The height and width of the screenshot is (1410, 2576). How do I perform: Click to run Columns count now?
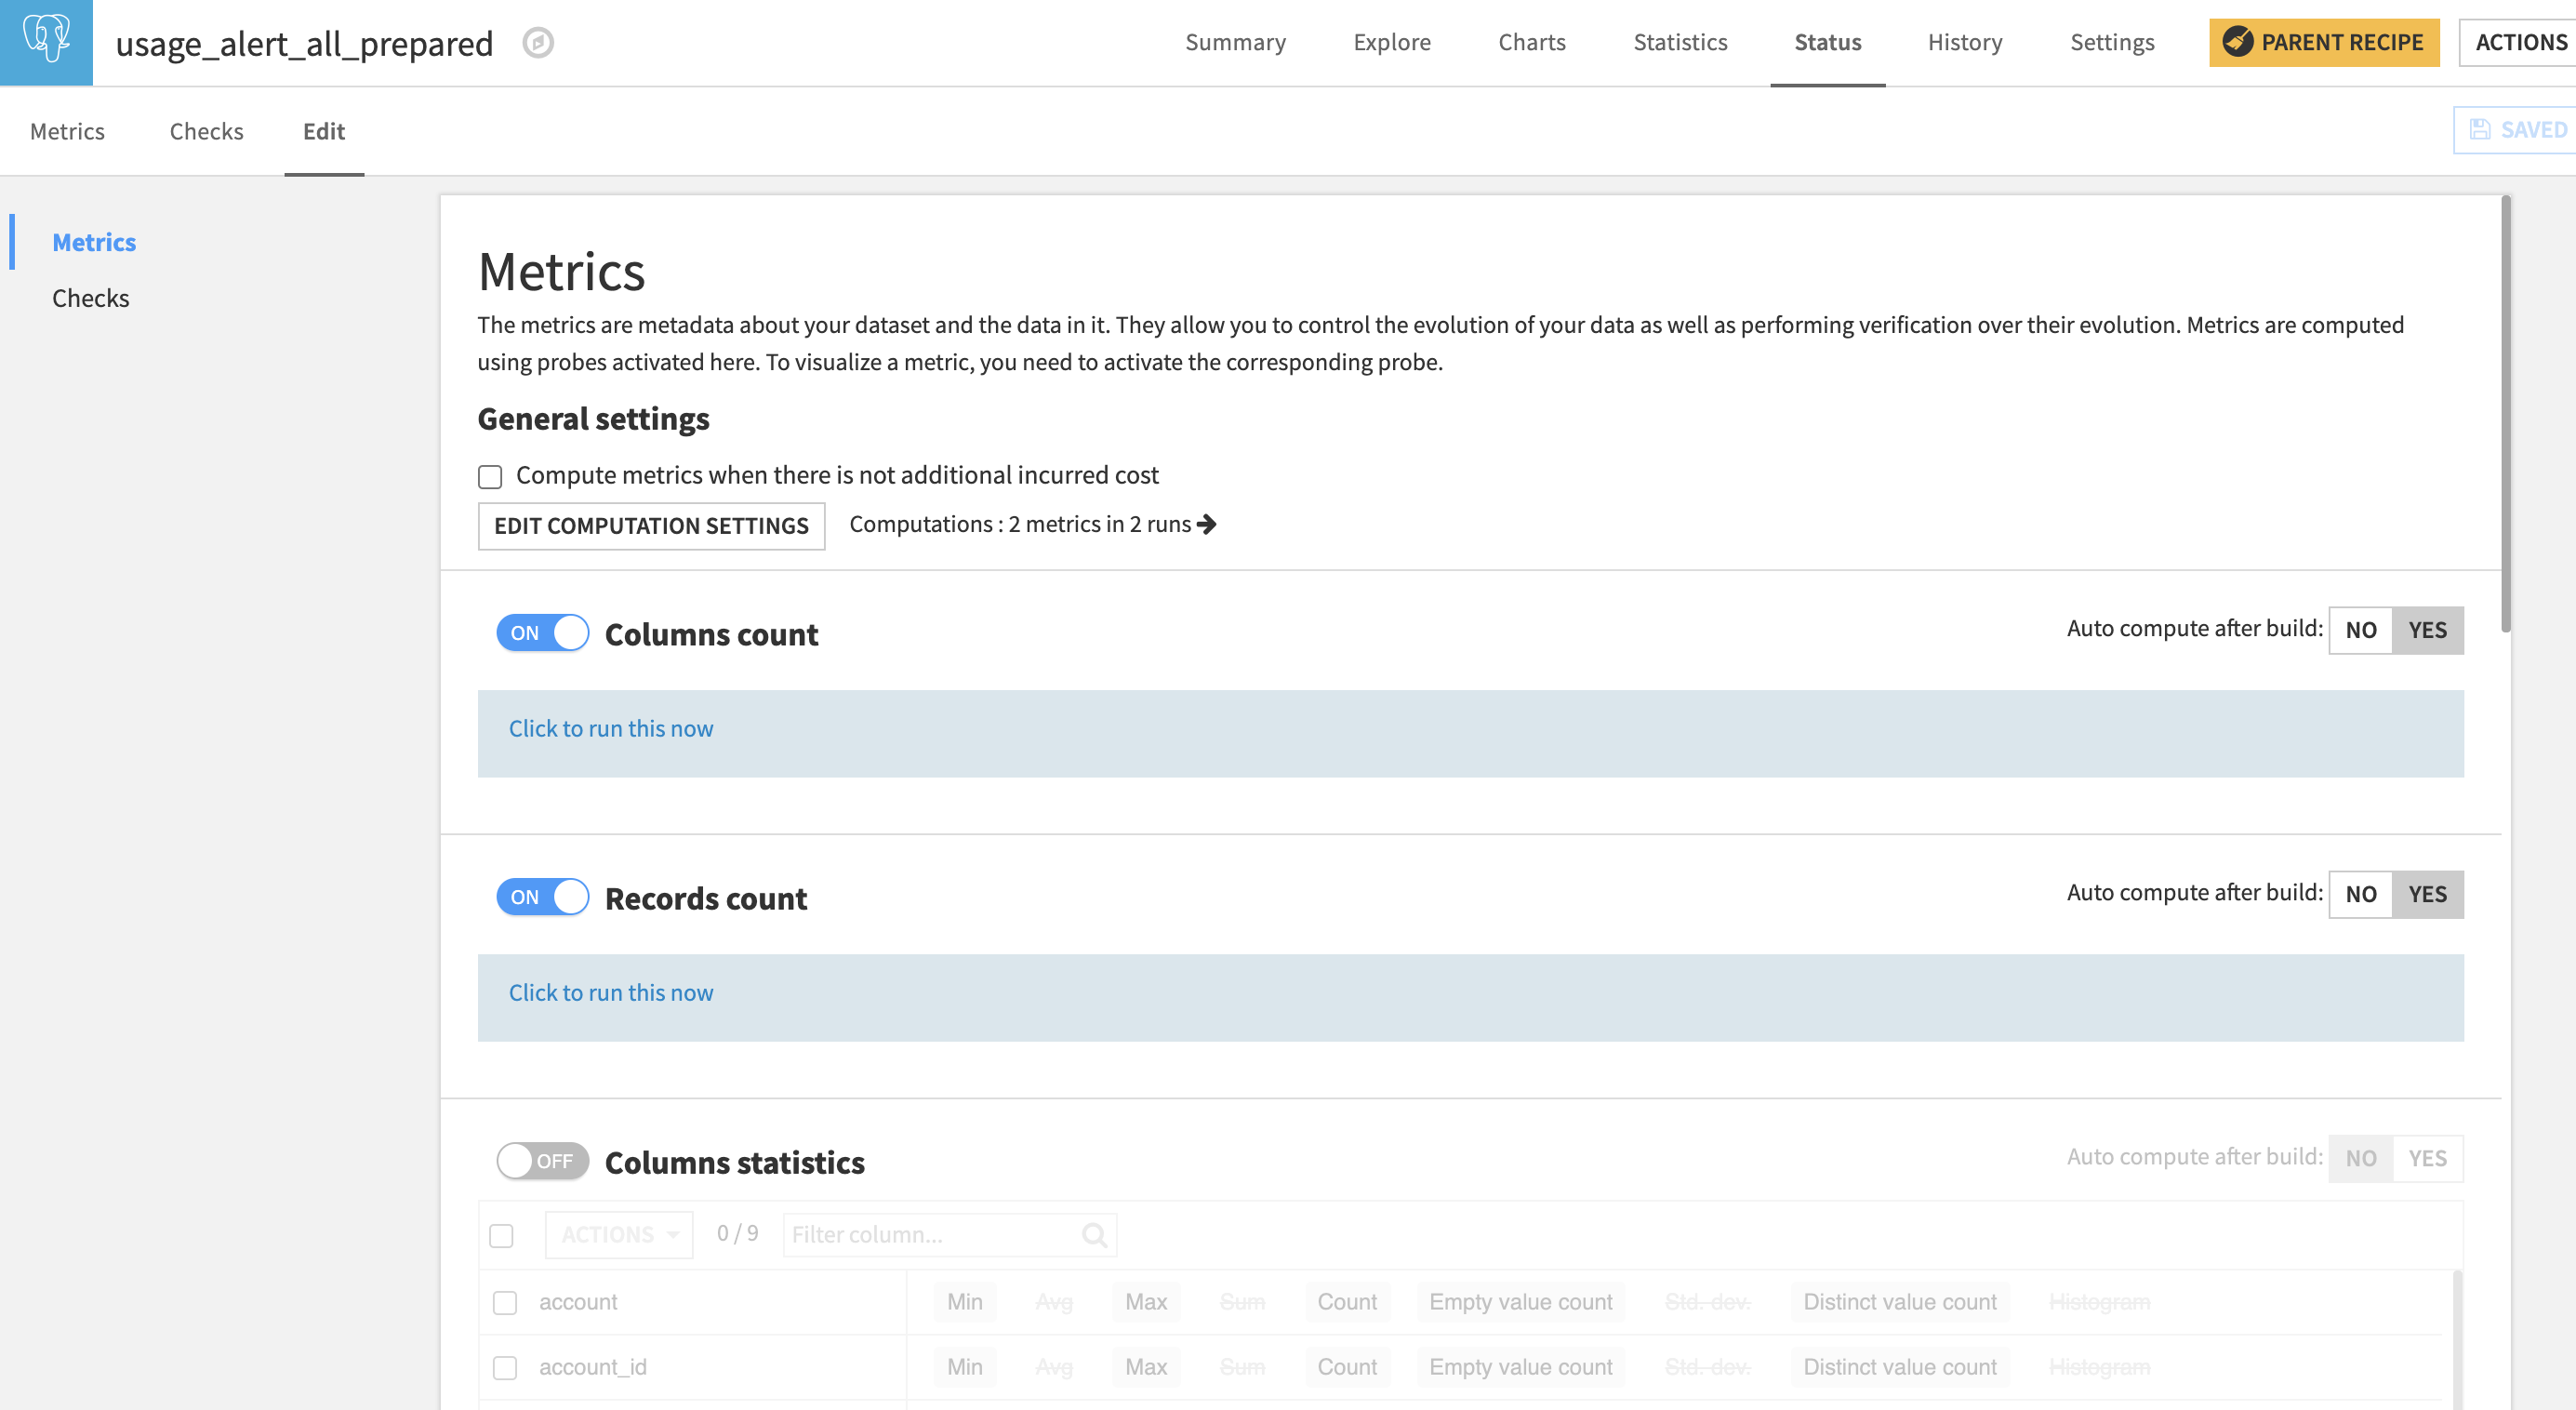pos(611,729)
